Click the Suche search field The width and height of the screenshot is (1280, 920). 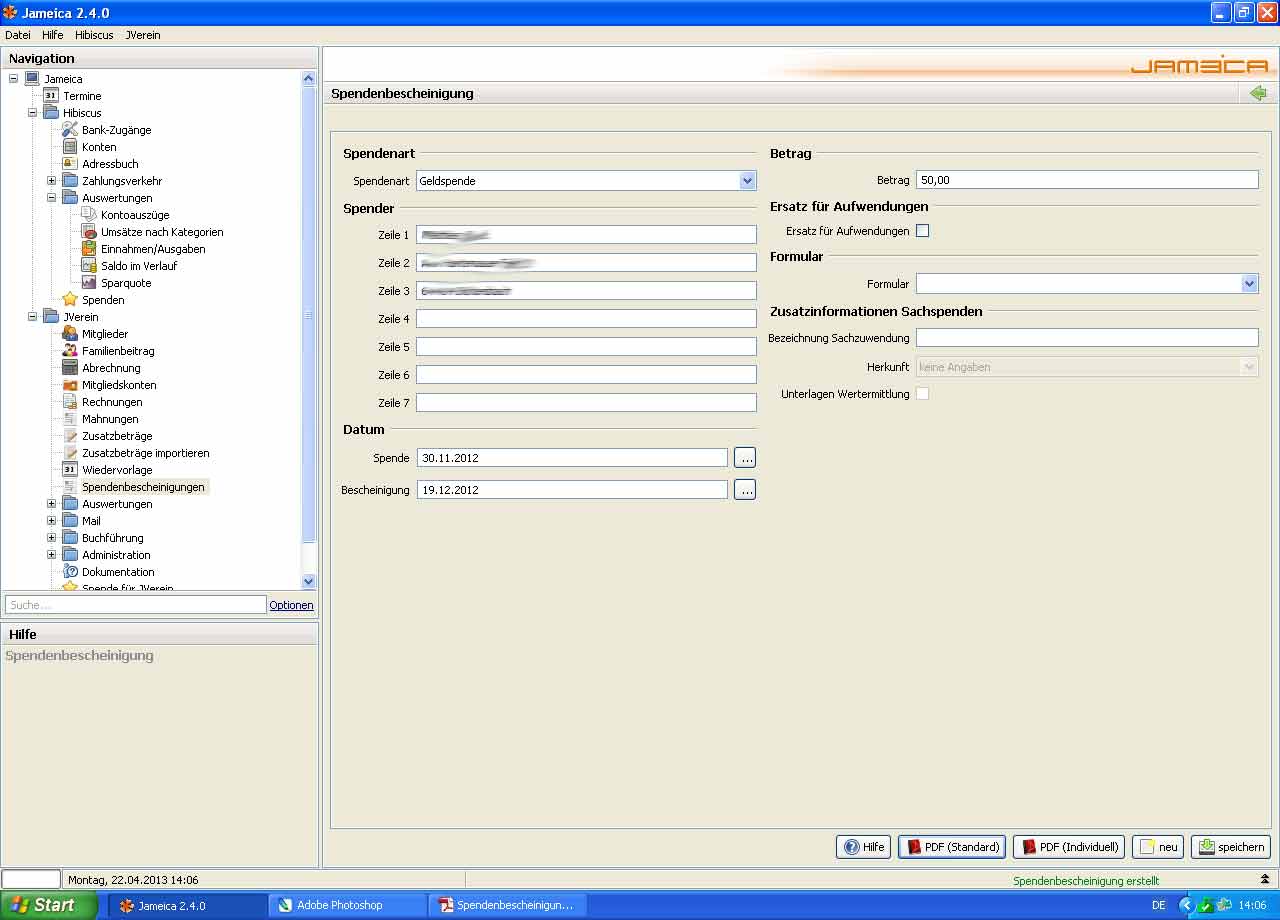point(136,605)
